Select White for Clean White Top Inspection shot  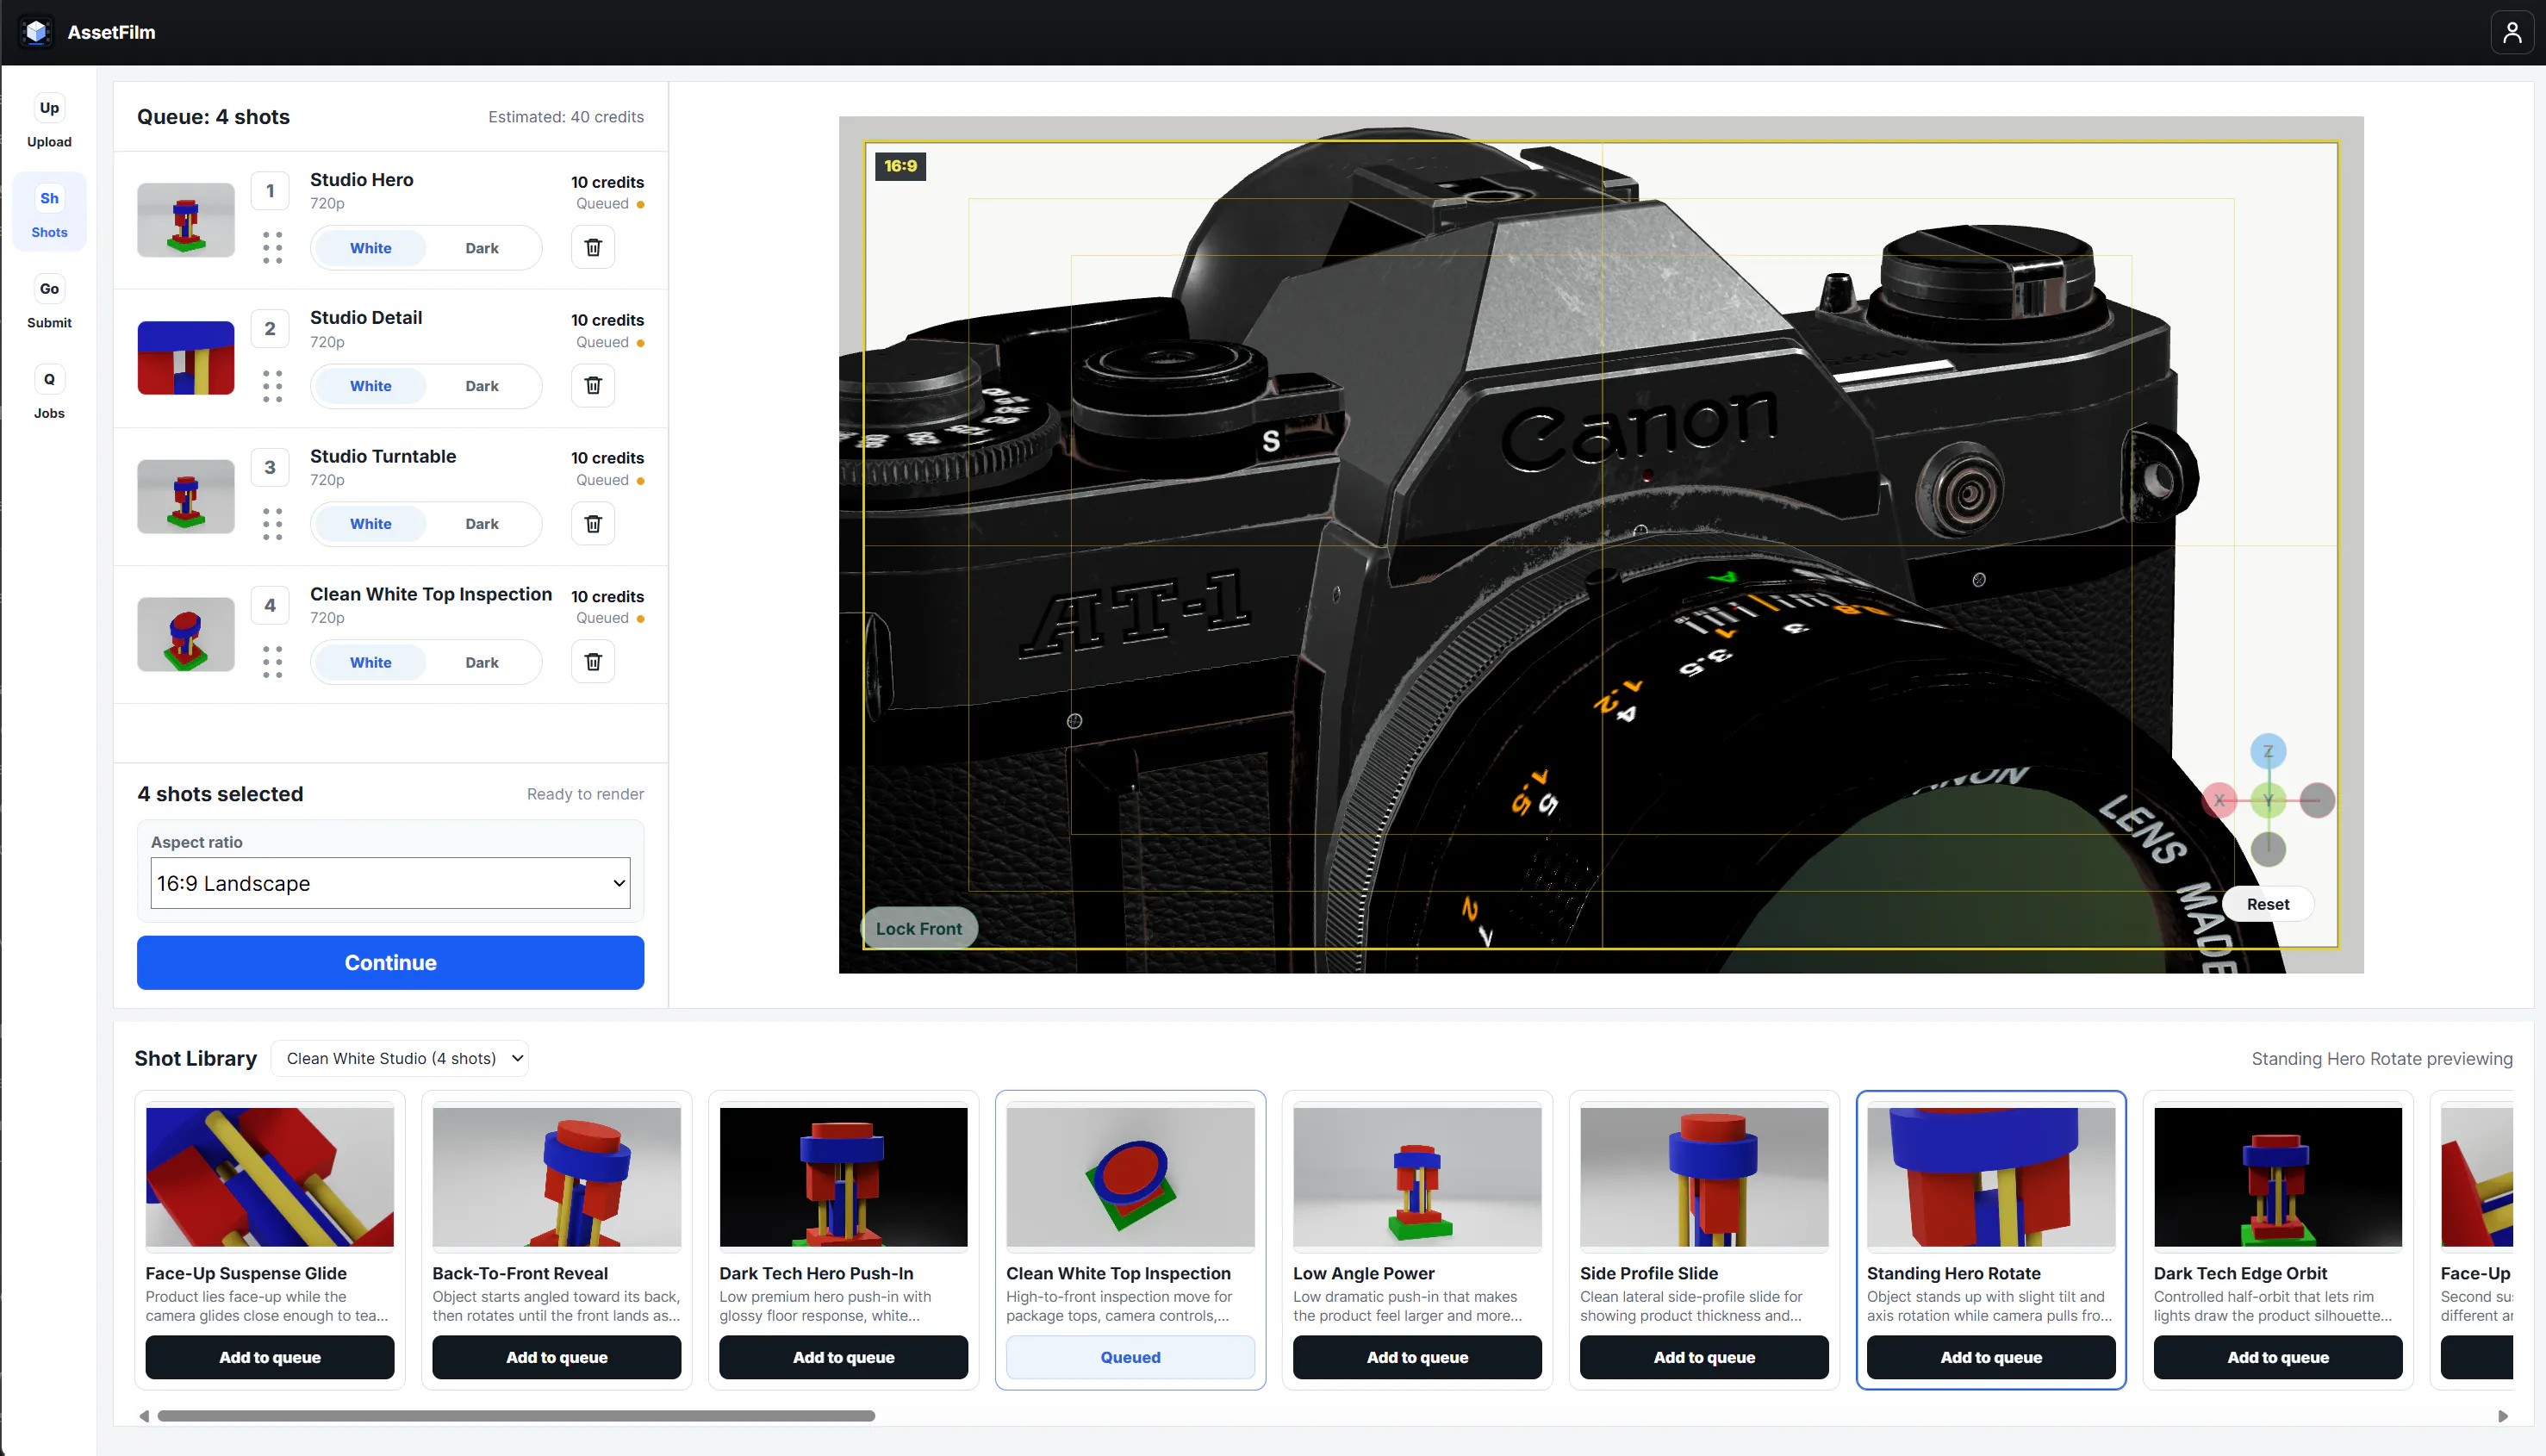[370, 662]
